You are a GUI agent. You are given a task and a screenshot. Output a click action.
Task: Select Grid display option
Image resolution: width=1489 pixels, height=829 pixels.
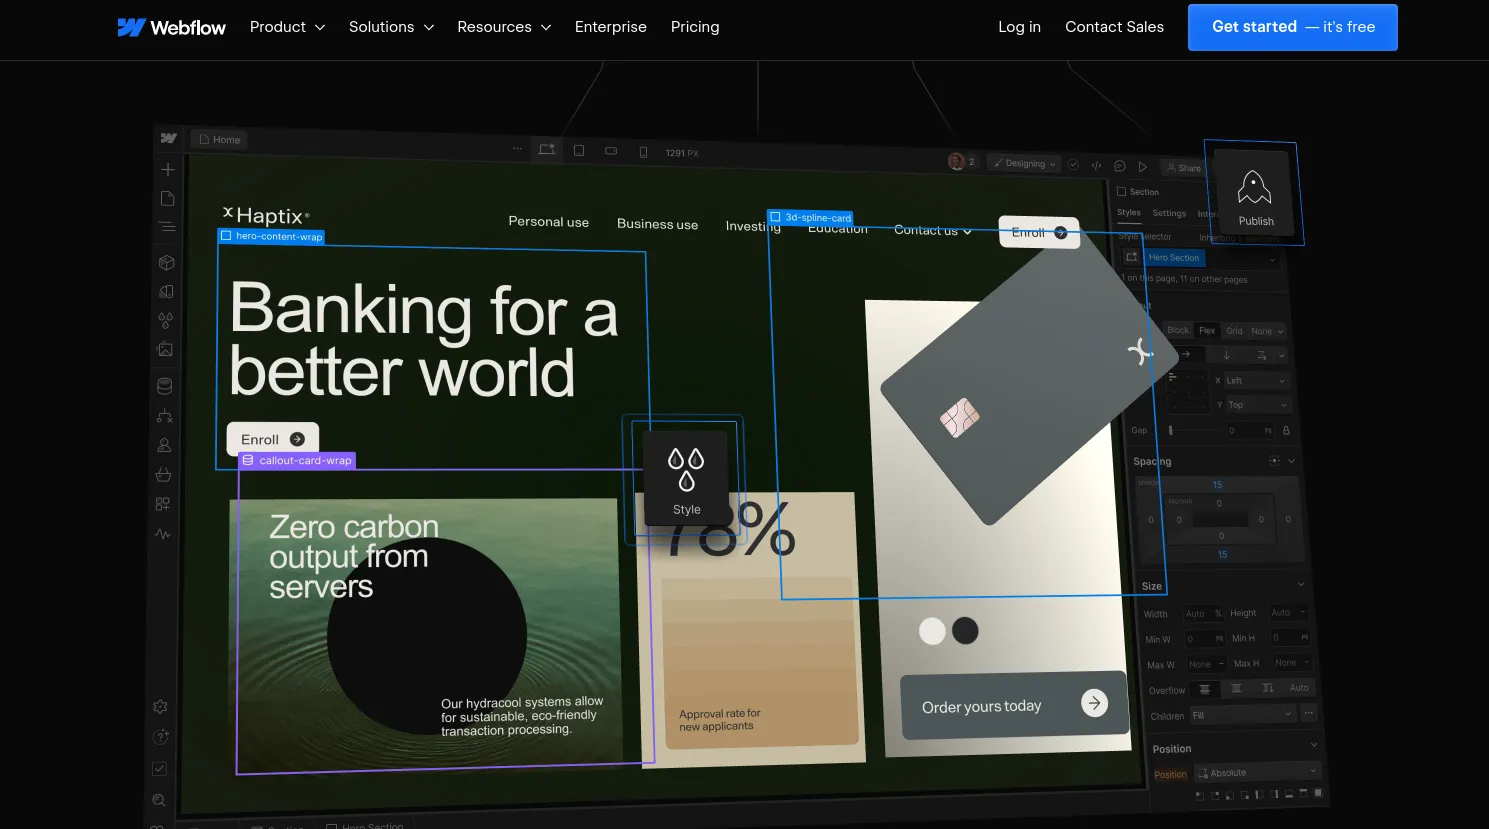coord(1235,331)
